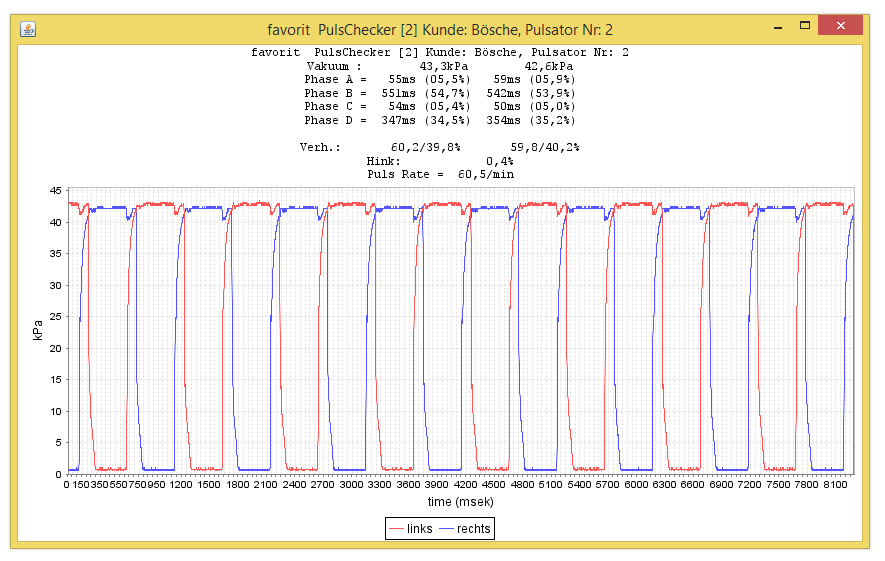
Task: Click Phase C value 50ms (05,0%)
Action: tap(534, 107)
